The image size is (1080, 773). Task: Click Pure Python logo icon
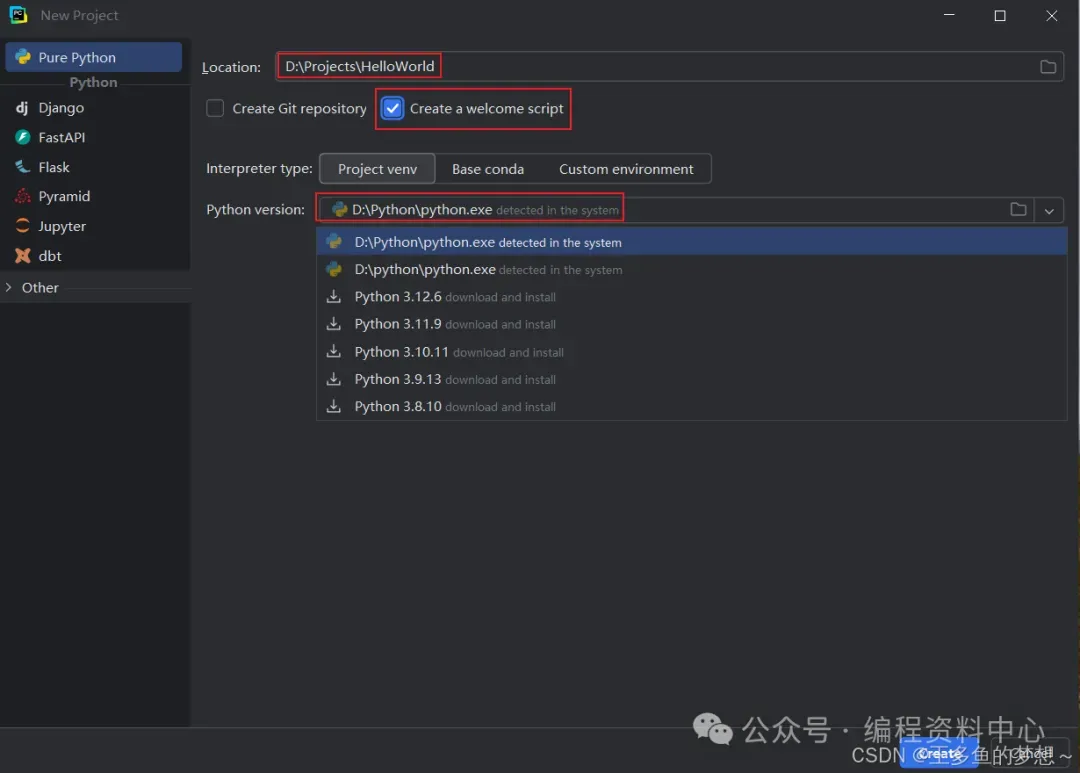click(x=23, y=56)
